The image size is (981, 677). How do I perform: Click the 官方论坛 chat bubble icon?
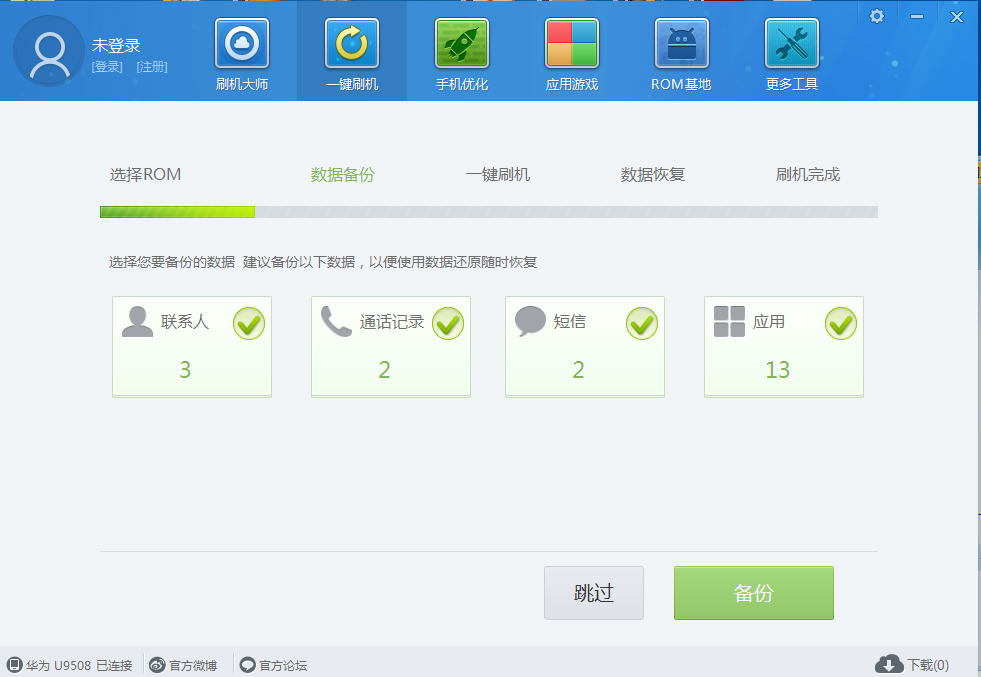point(248,665)
